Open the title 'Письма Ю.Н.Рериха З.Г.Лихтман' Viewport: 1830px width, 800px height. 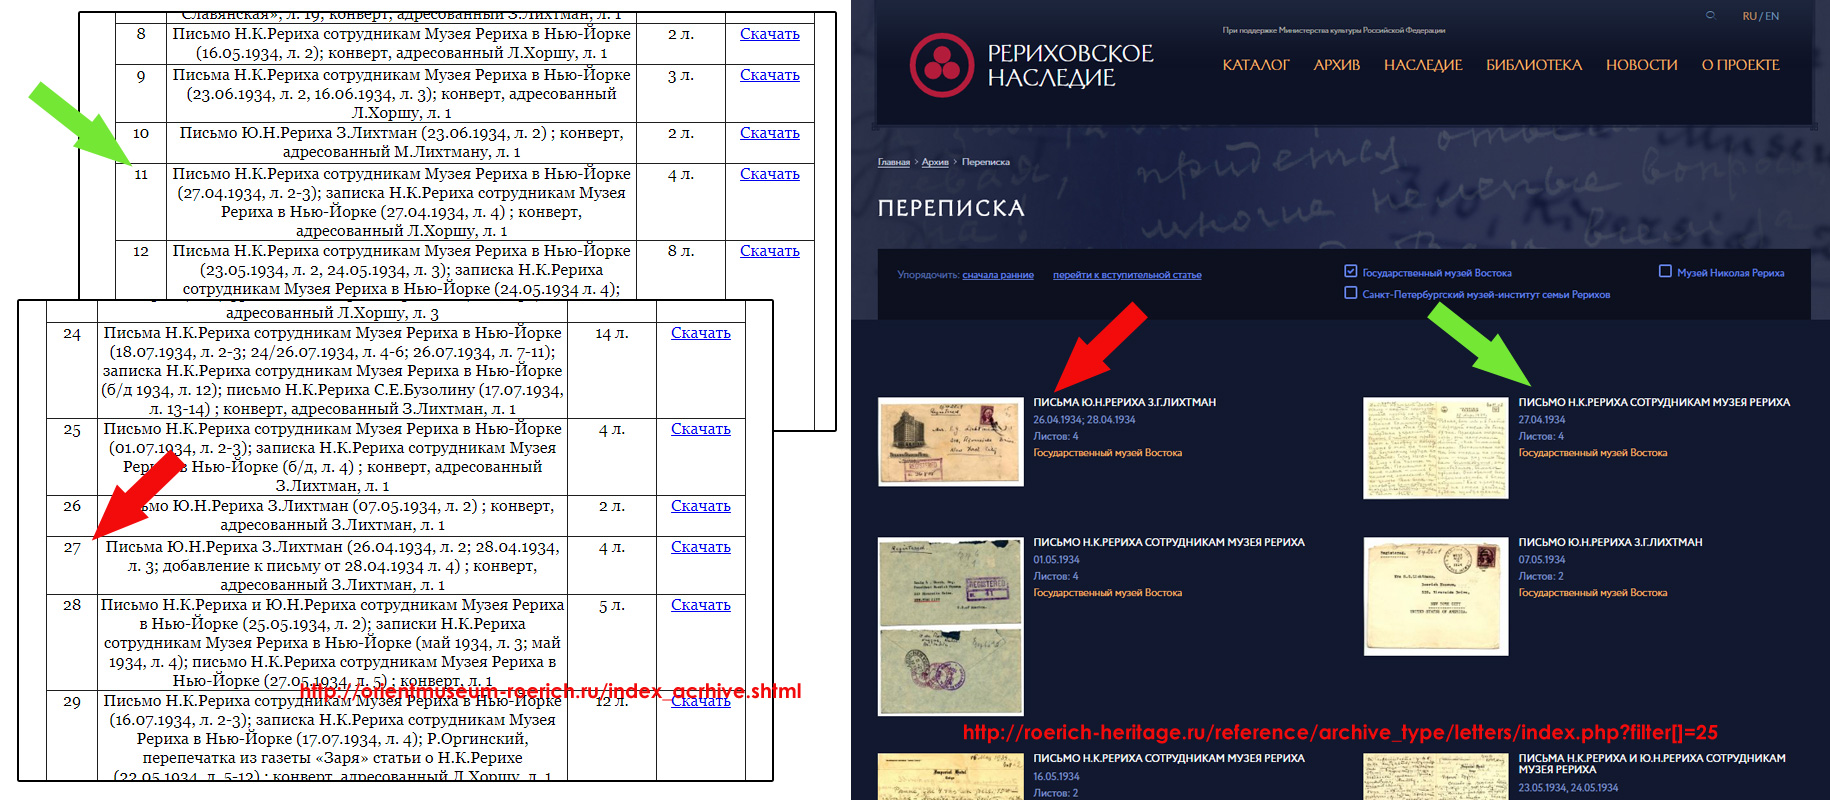coord(1125,403)
